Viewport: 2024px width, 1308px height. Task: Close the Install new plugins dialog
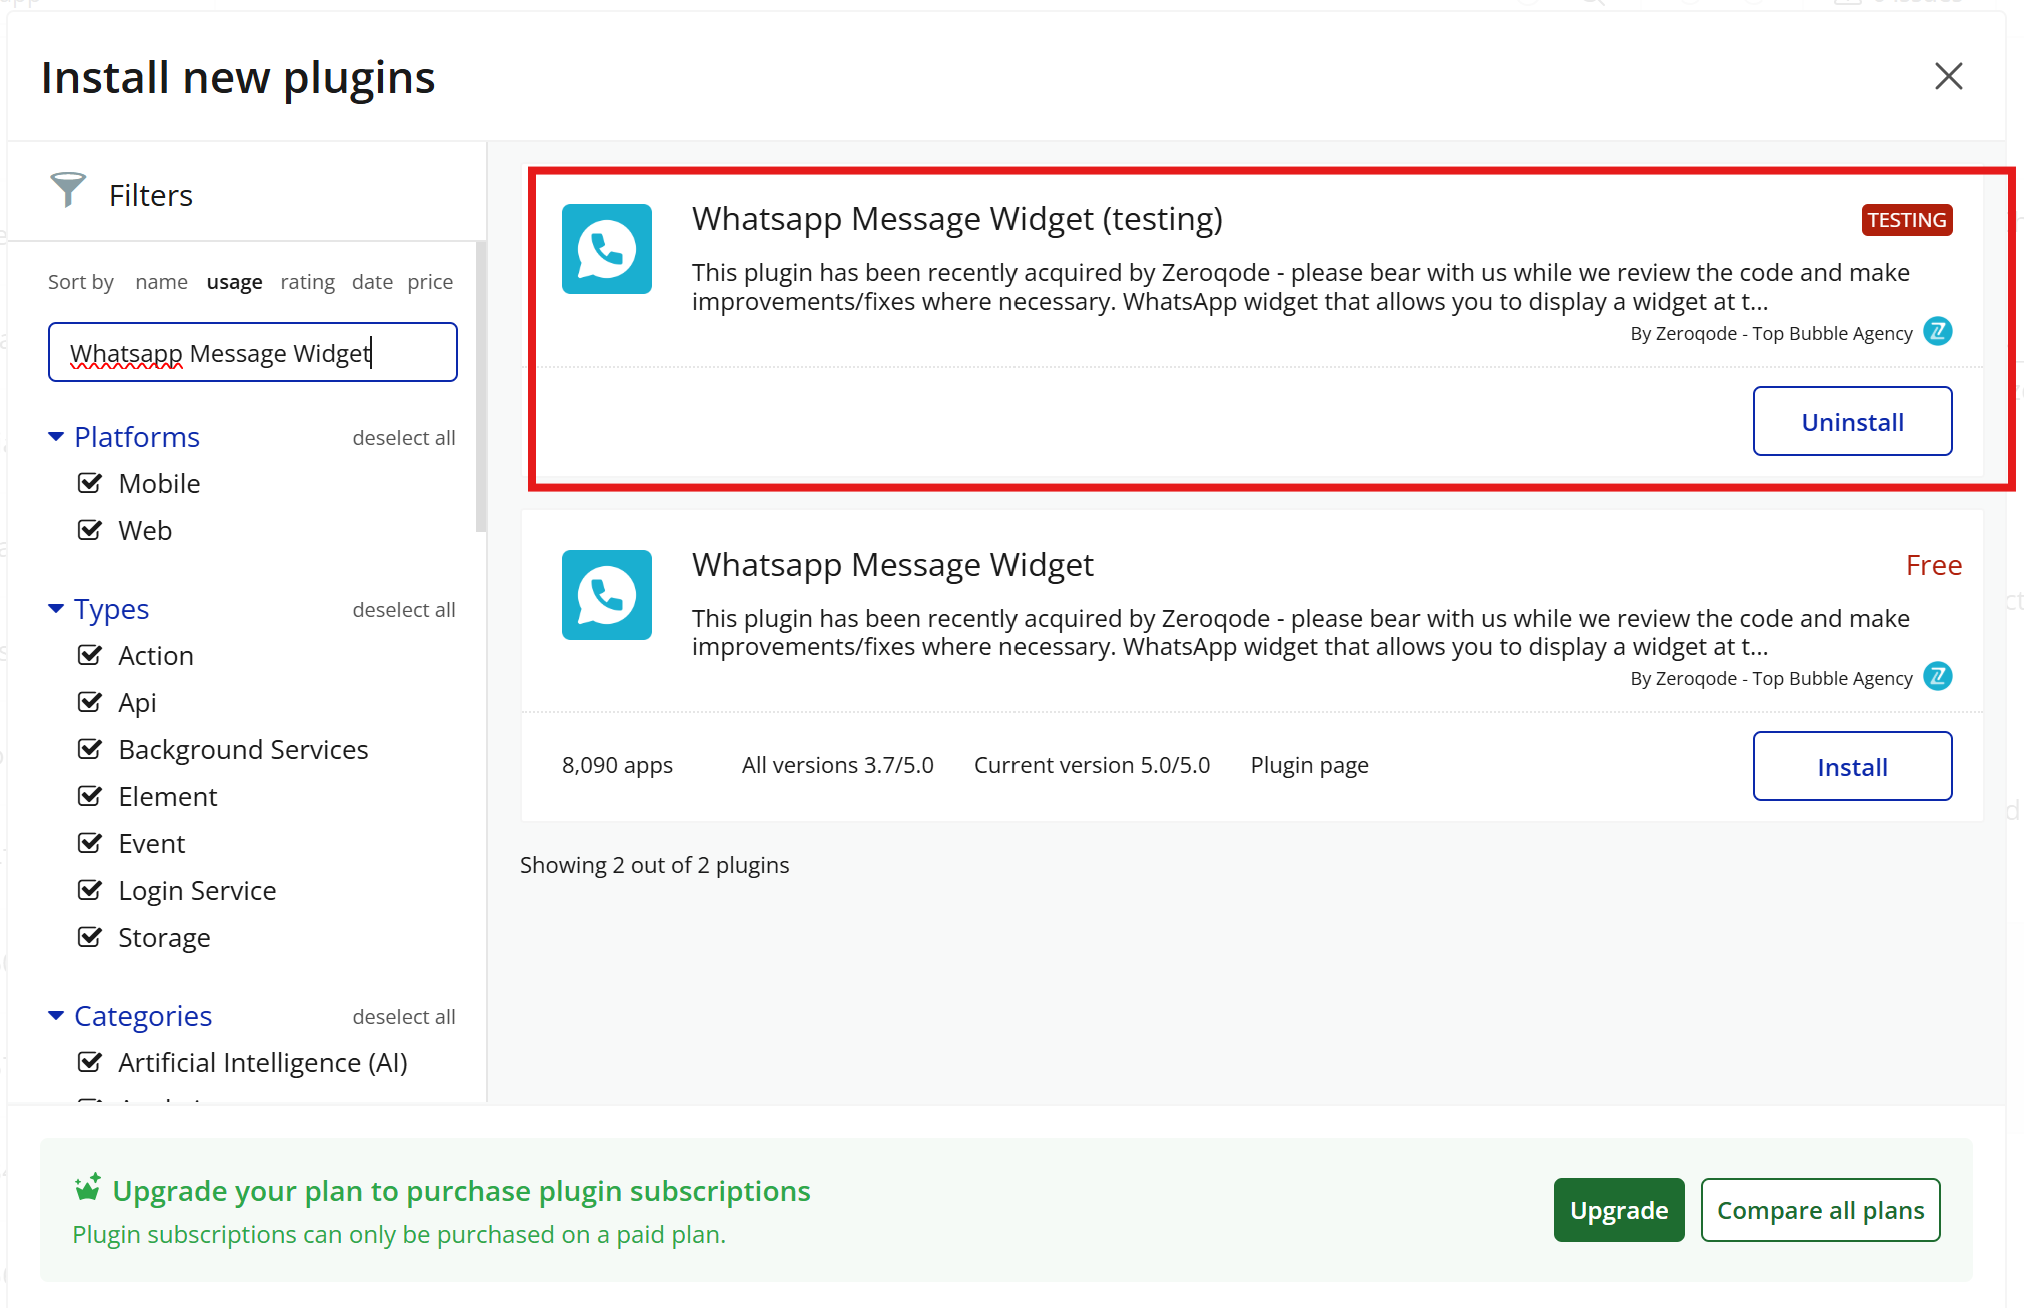tap(1948, 76)
